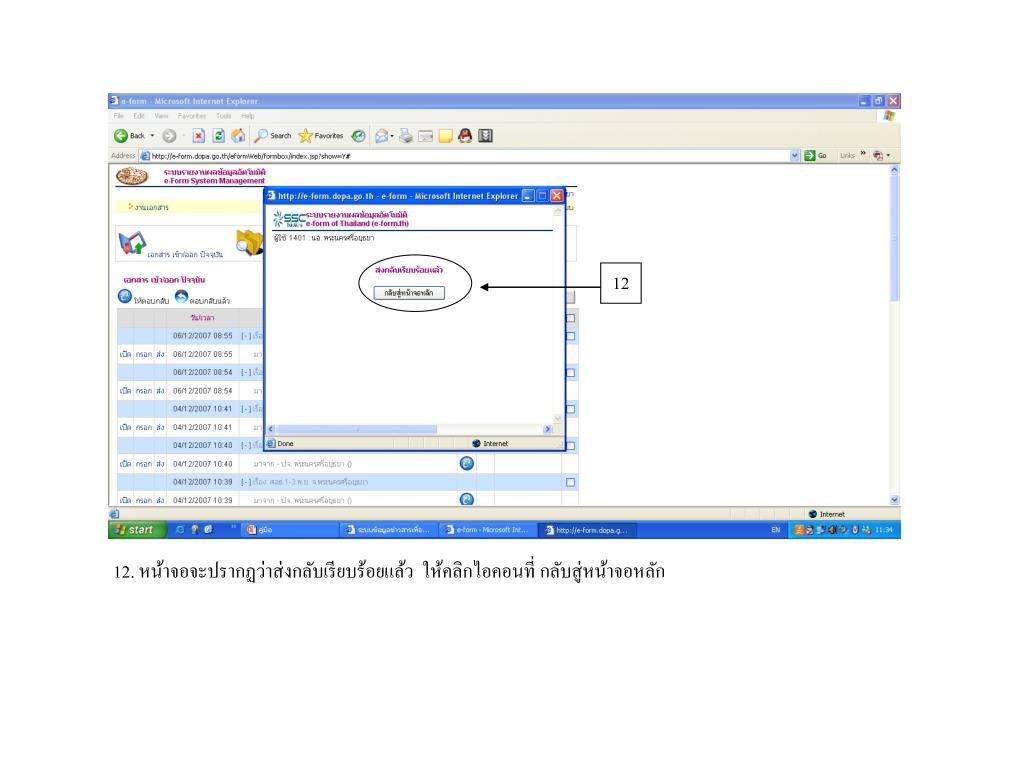Click the PDF converter icon beside Links
Viewport: 1024px width, 768px height.
click(878, 155)
